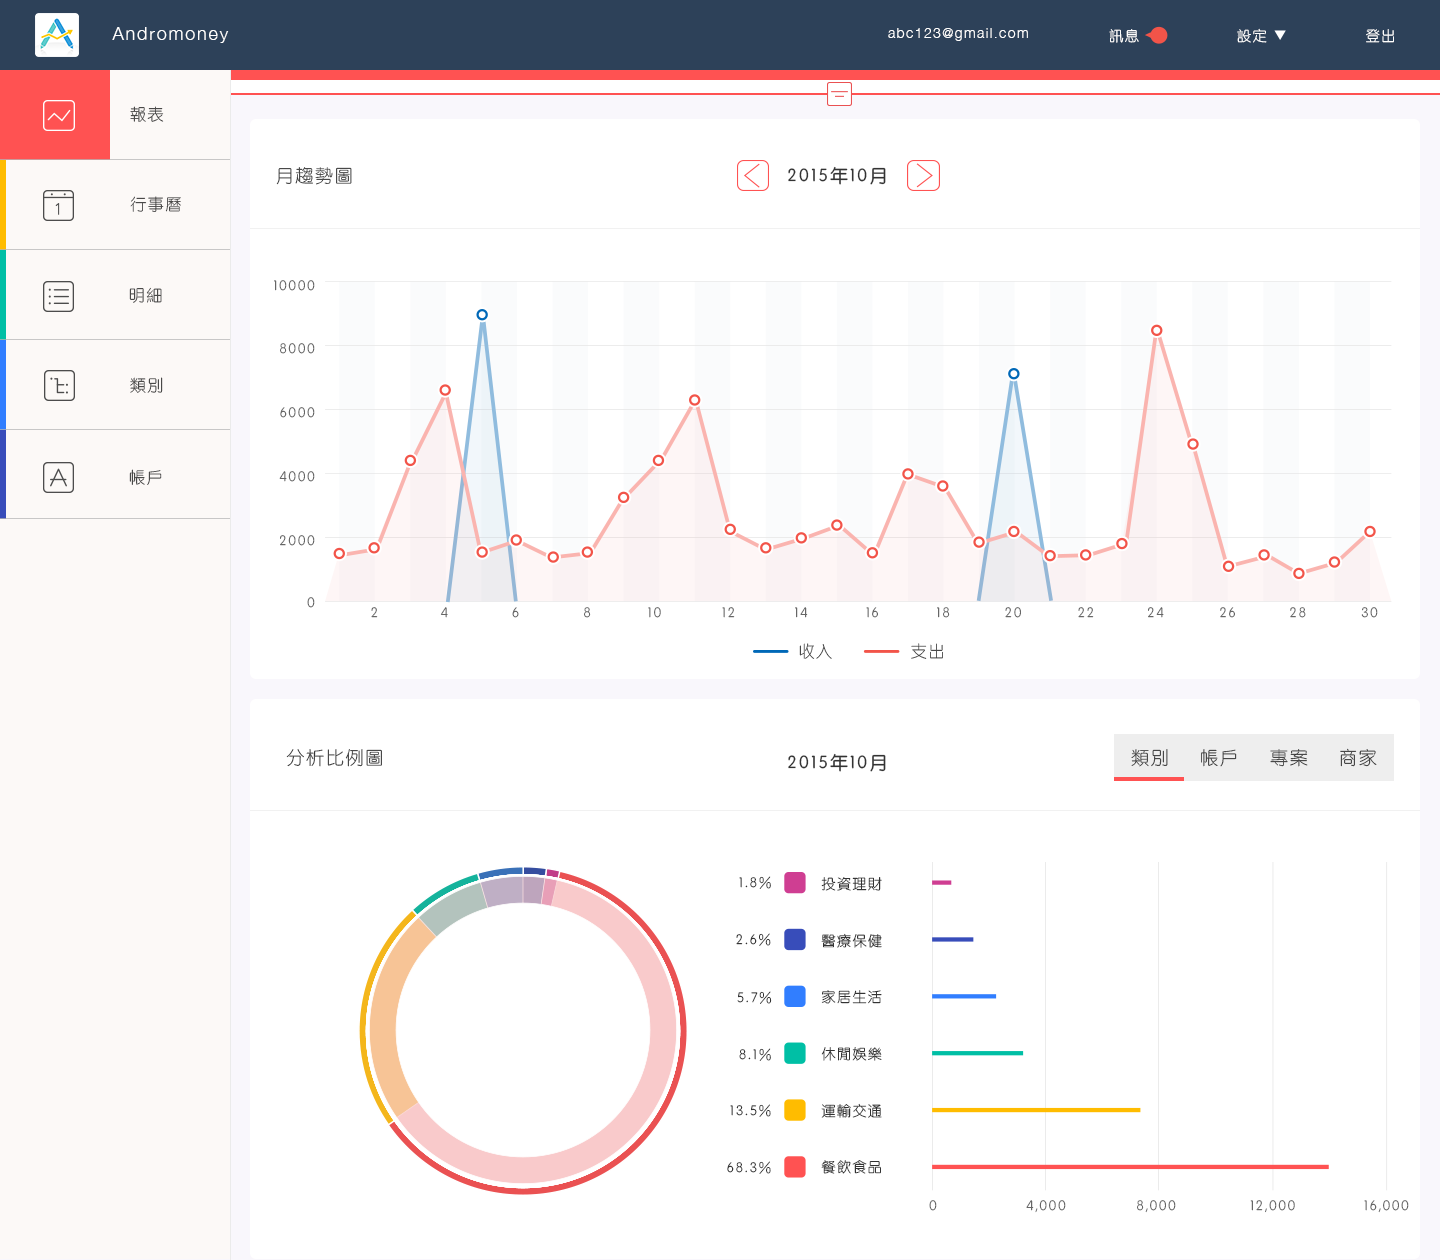
Task: Click the 餐飲食品 red horizontal bar
Action: (x=1130, y=1167)
